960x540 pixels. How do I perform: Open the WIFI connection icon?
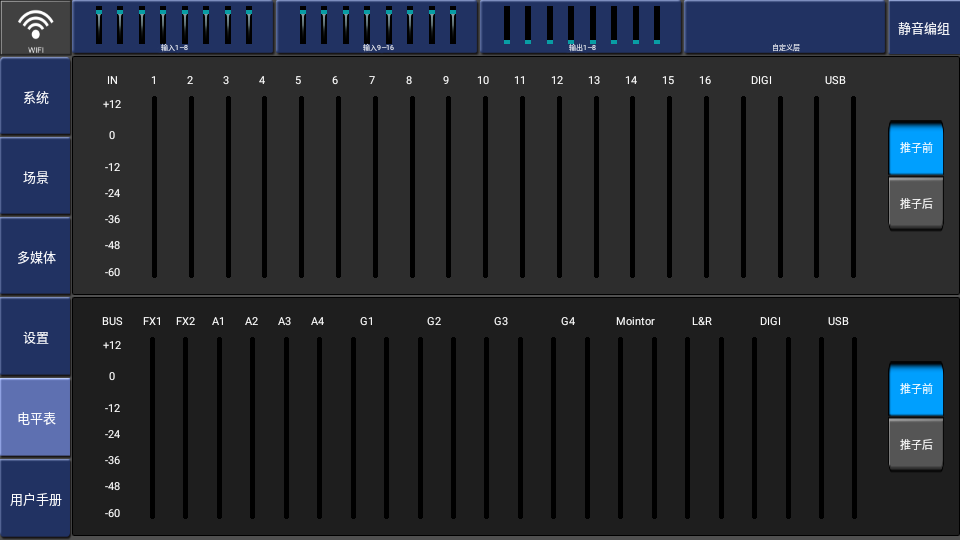click(x=36, y=28)
